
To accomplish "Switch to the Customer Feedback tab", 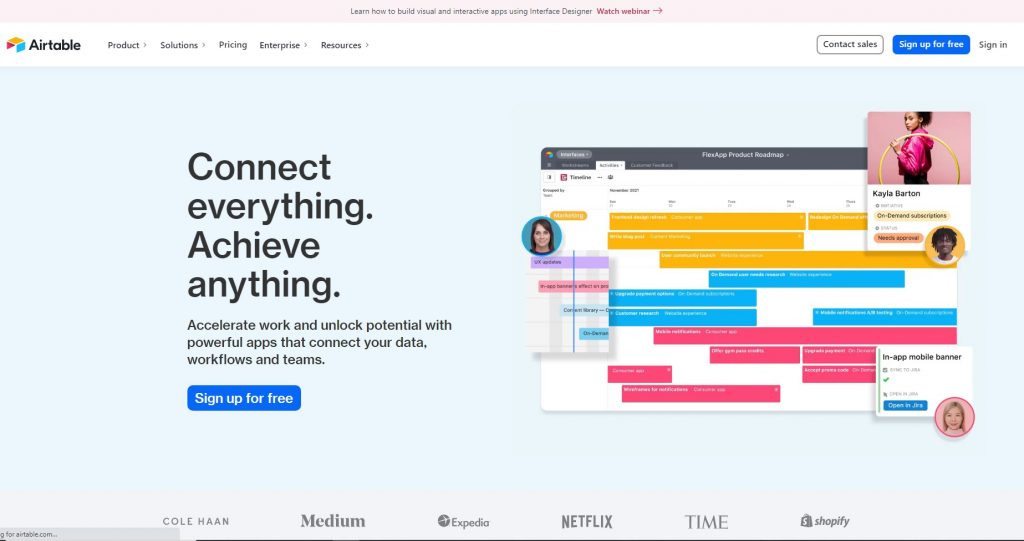I will tap(652, 165).
